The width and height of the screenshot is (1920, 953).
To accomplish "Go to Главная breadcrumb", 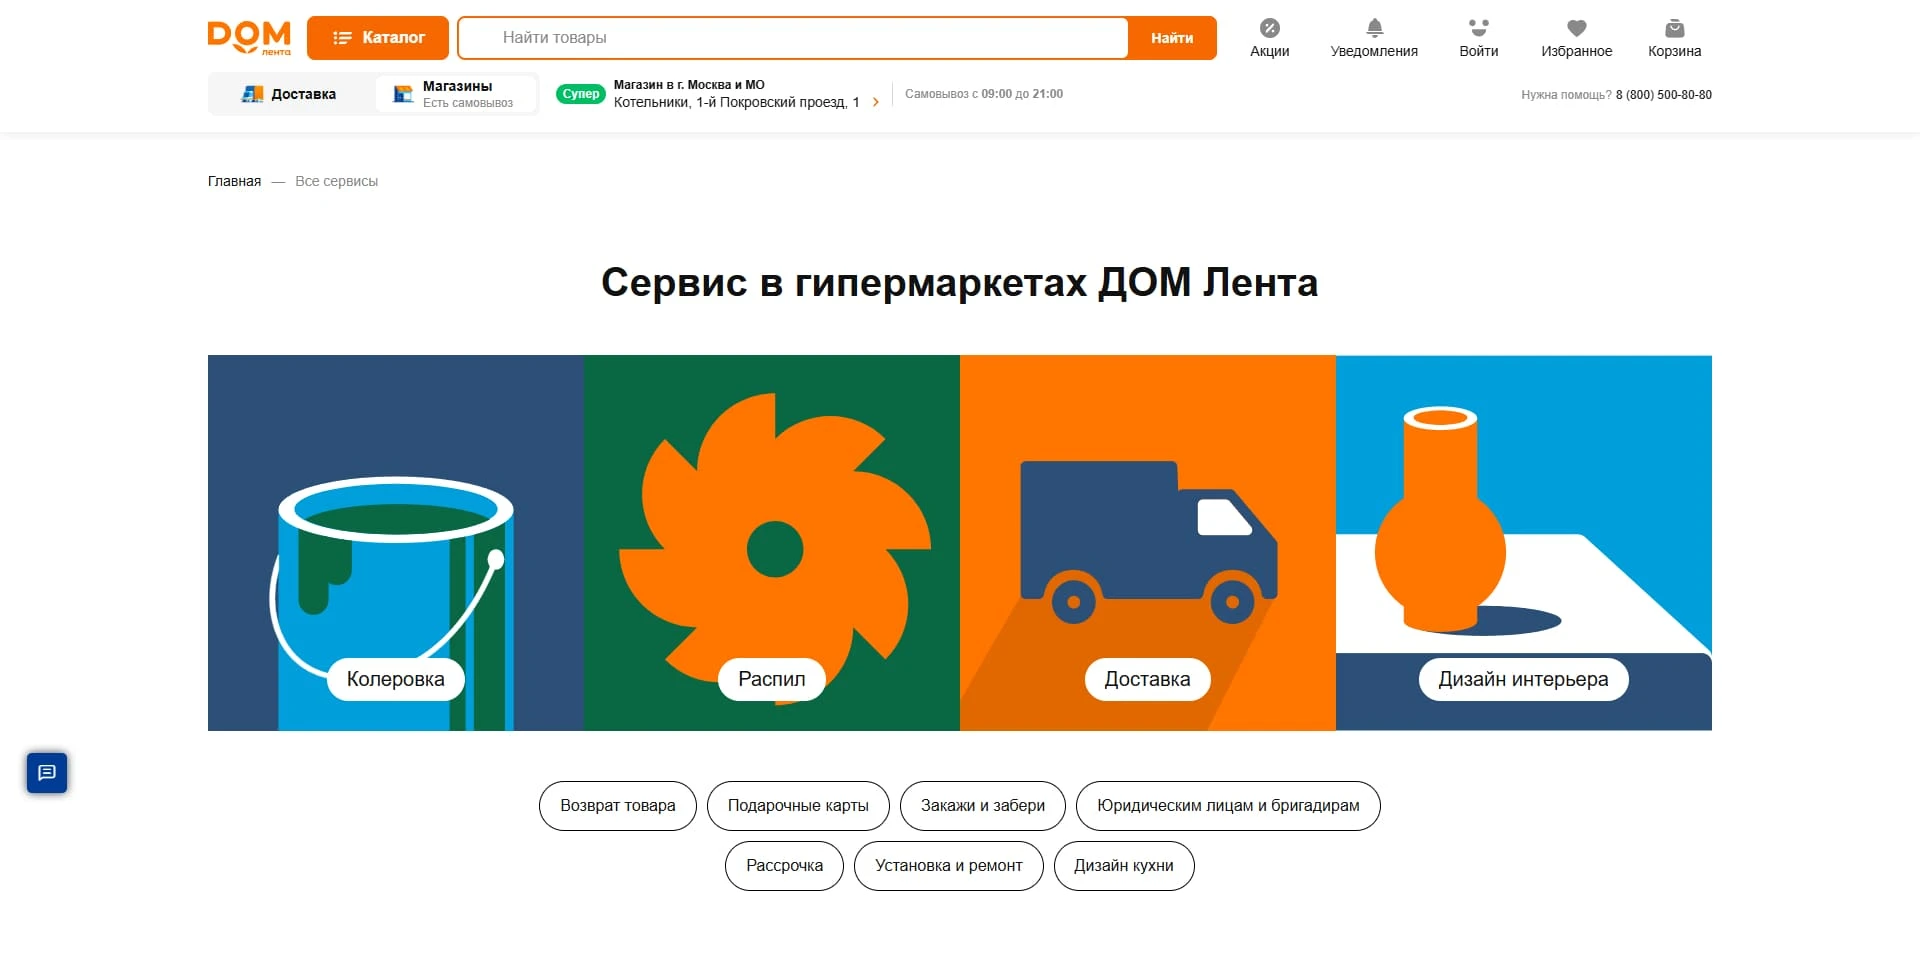I will 234,181.
